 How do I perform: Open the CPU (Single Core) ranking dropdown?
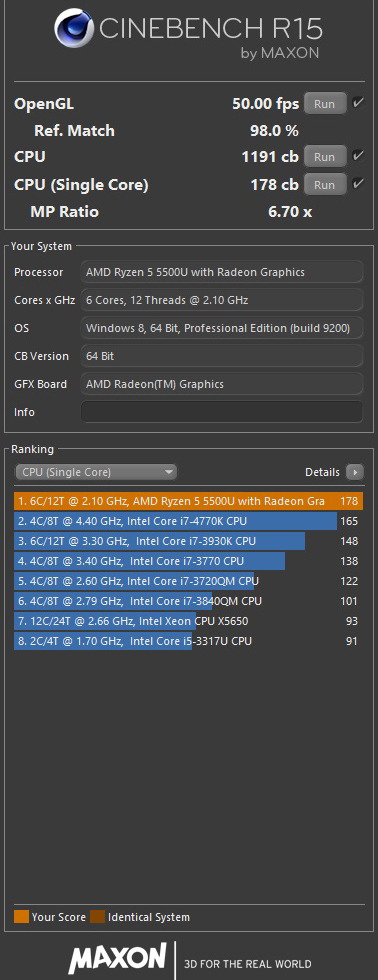click(x=96, y=472)
